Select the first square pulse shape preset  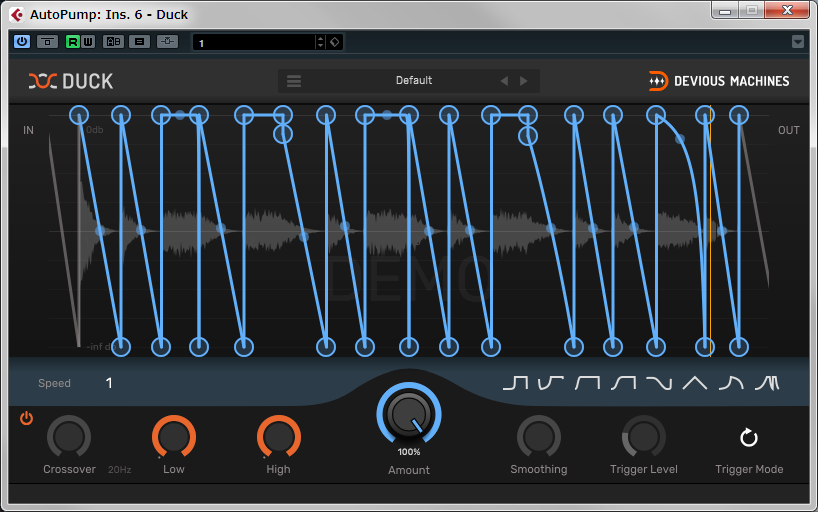tap(515, 383)
